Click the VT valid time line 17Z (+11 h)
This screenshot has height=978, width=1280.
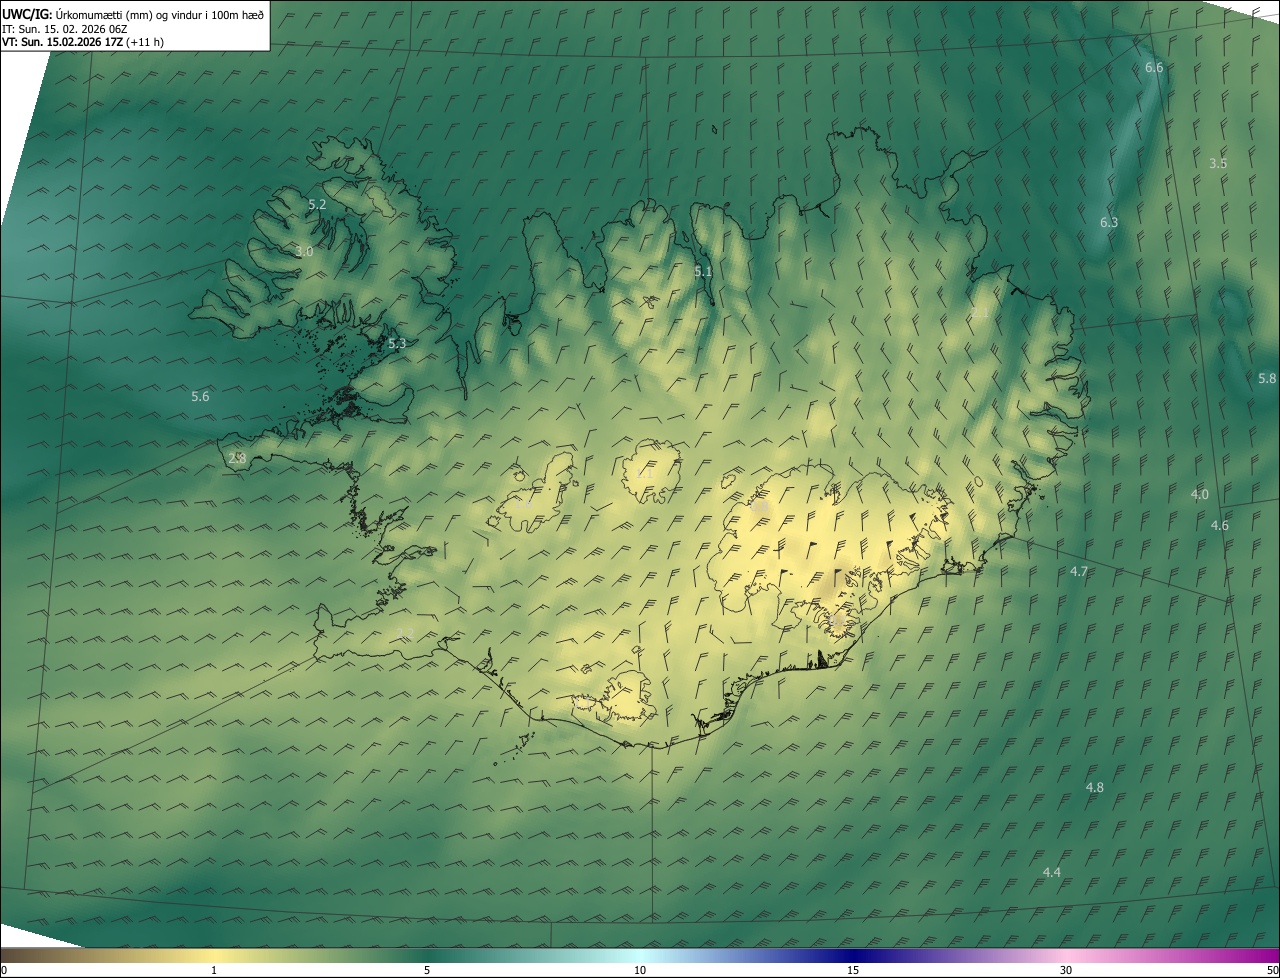[83, 42]
